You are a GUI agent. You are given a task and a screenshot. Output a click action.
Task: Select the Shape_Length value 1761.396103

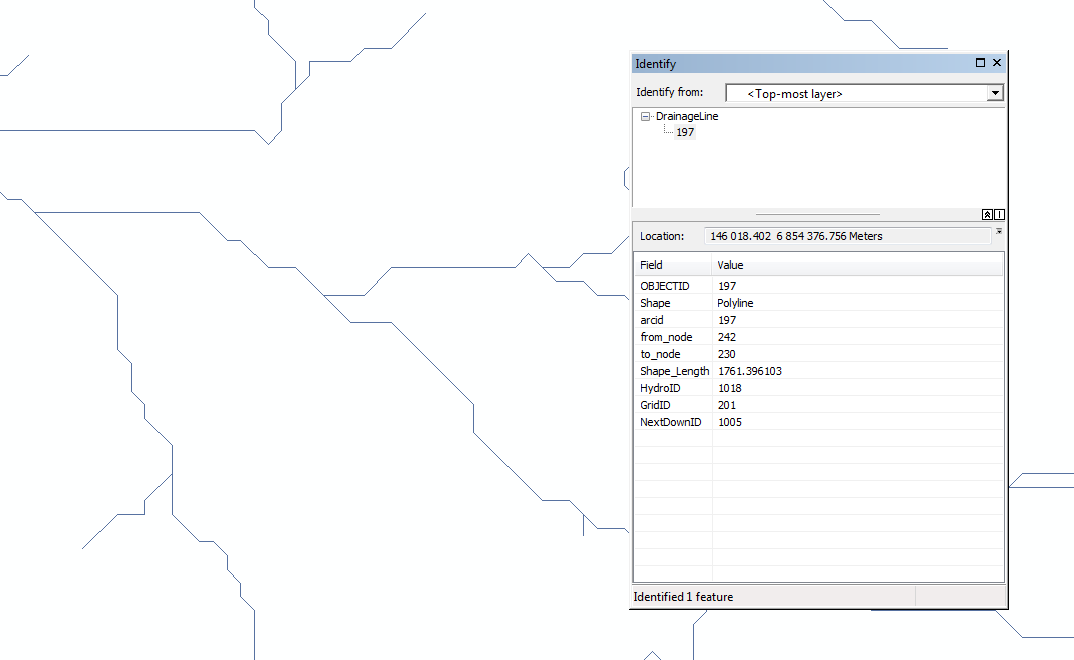749,371
